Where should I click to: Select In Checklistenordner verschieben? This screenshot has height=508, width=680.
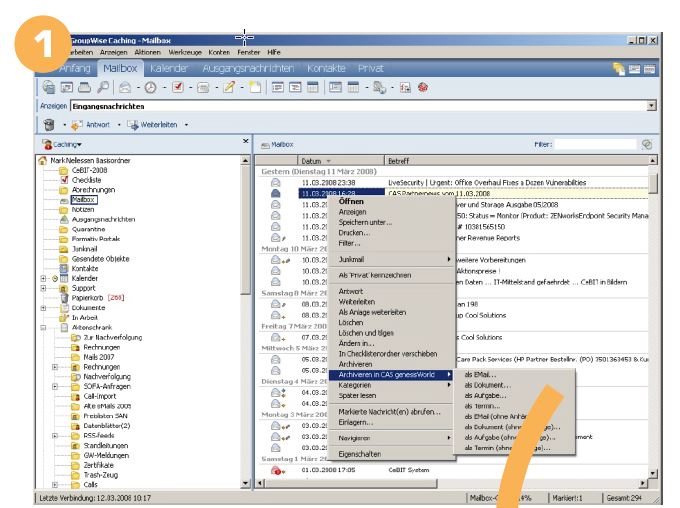click(388, 354)
